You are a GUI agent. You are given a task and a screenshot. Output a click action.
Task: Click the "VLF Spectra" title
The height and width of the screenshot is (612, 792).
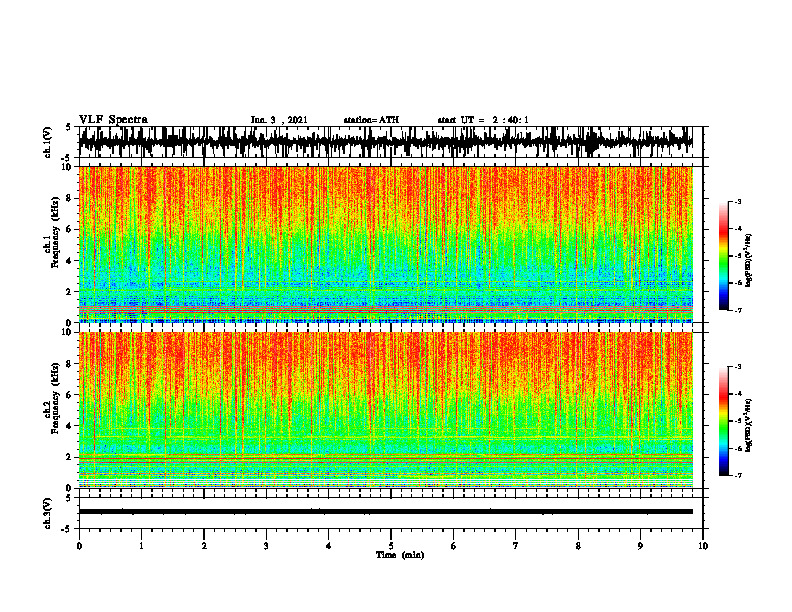pos(113,120)
